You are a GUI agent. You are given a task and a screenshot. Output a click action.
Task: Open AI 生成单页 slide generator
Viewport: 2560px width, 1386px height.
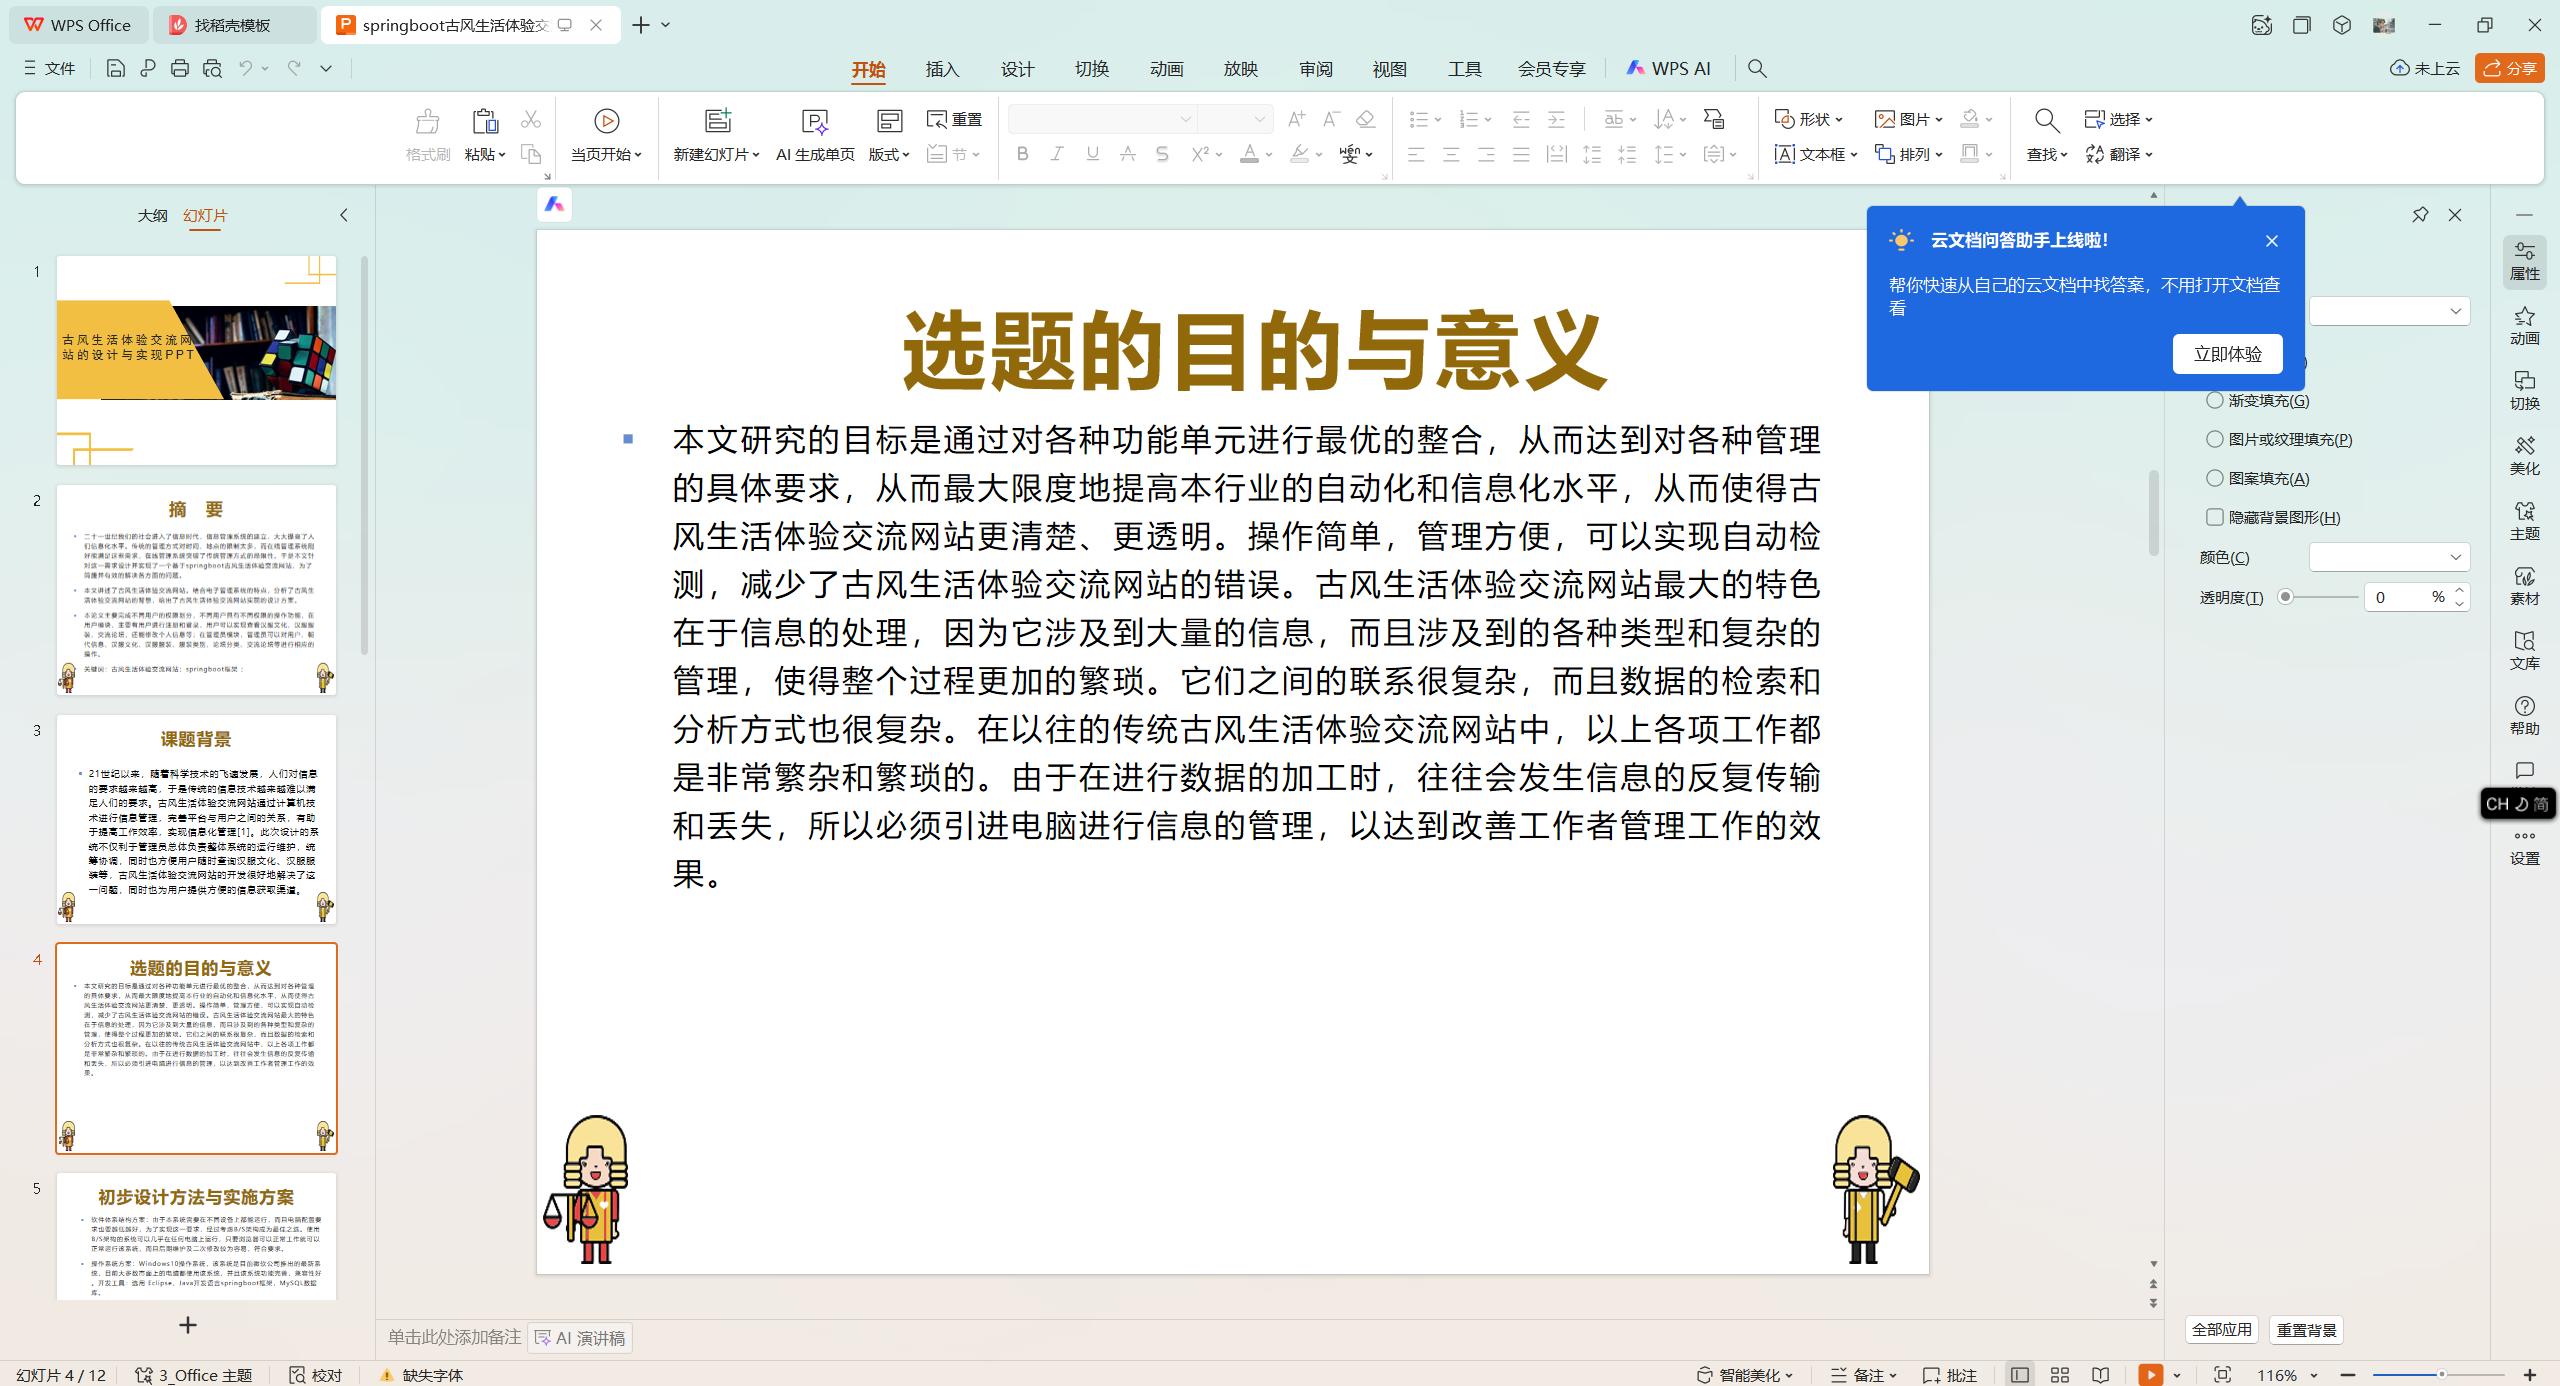pyautogui.click(x=815, y=135)
